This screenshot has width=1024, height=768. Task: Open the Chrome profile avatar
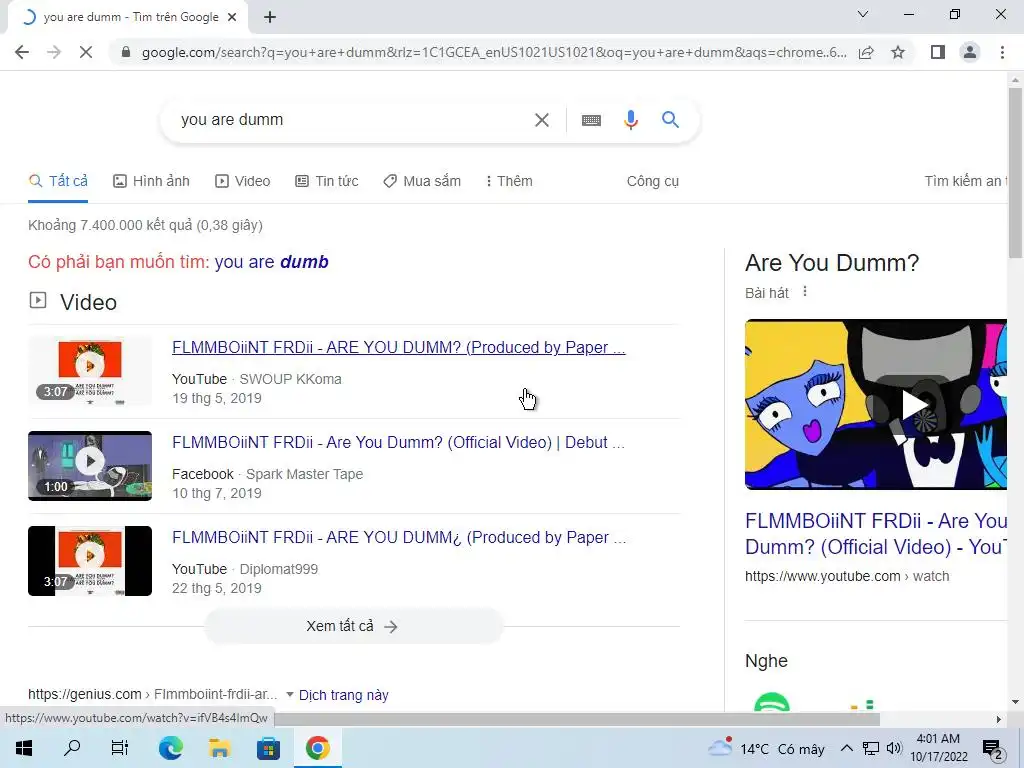tap(970, 52)
